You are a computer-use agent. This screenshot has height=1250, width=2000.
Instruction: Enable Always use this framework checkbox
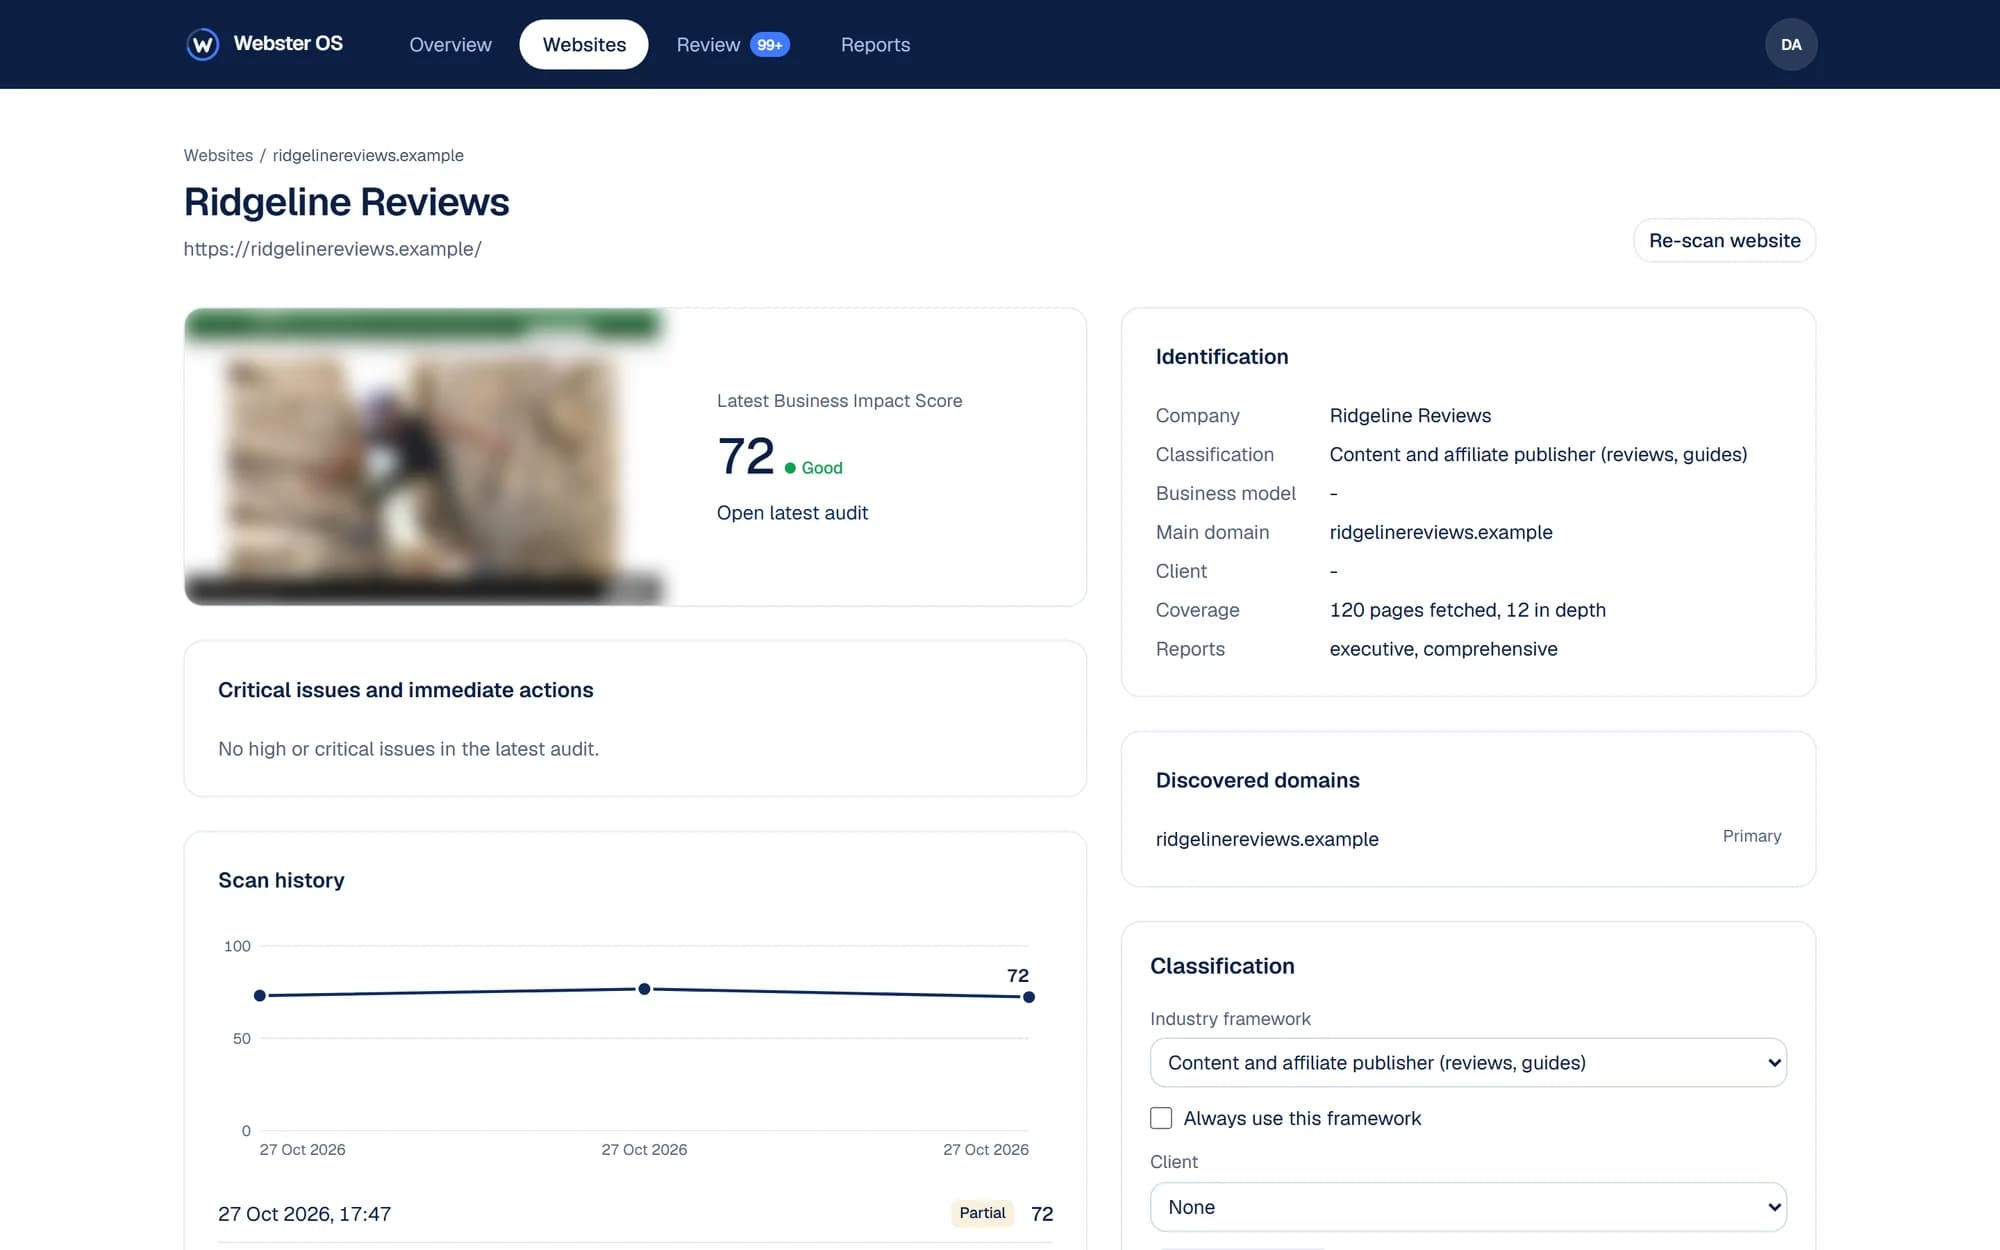click(1161, 1118)
